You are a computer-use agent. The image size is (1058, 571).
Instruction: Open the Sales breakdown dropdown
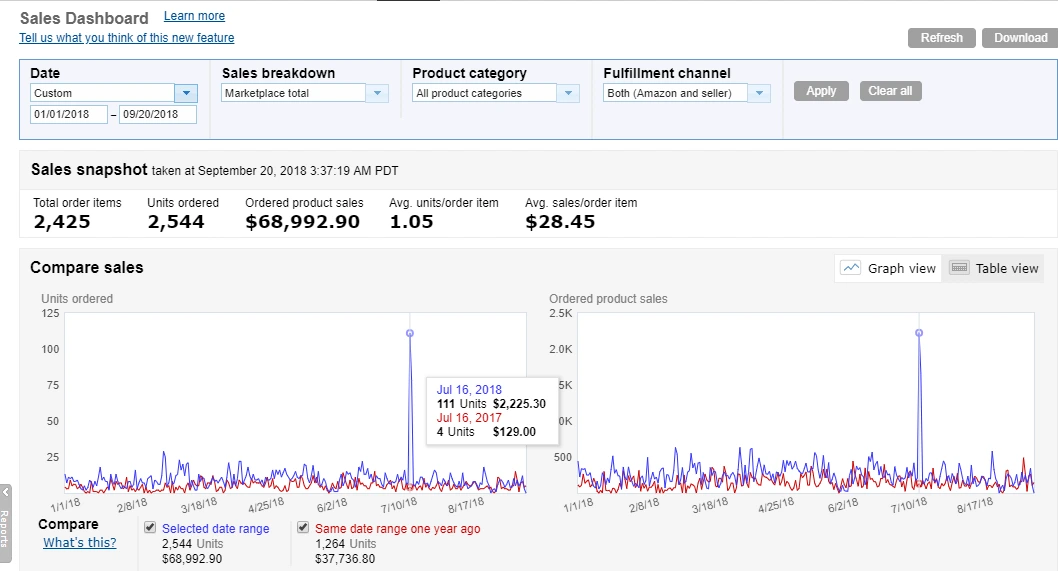click(377, 93)
